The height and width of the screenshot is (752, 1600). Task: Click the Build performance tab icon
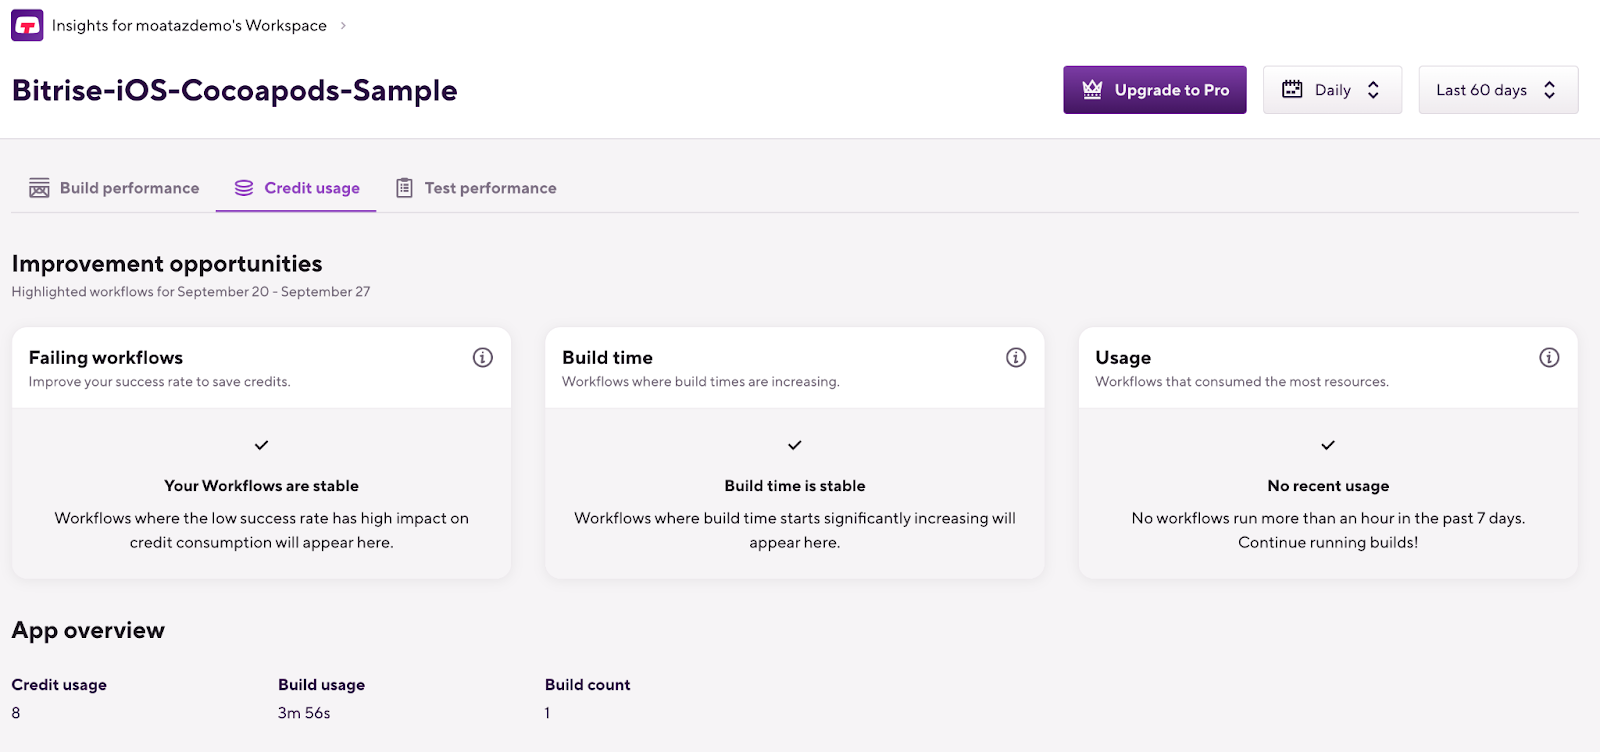point(39,188)
